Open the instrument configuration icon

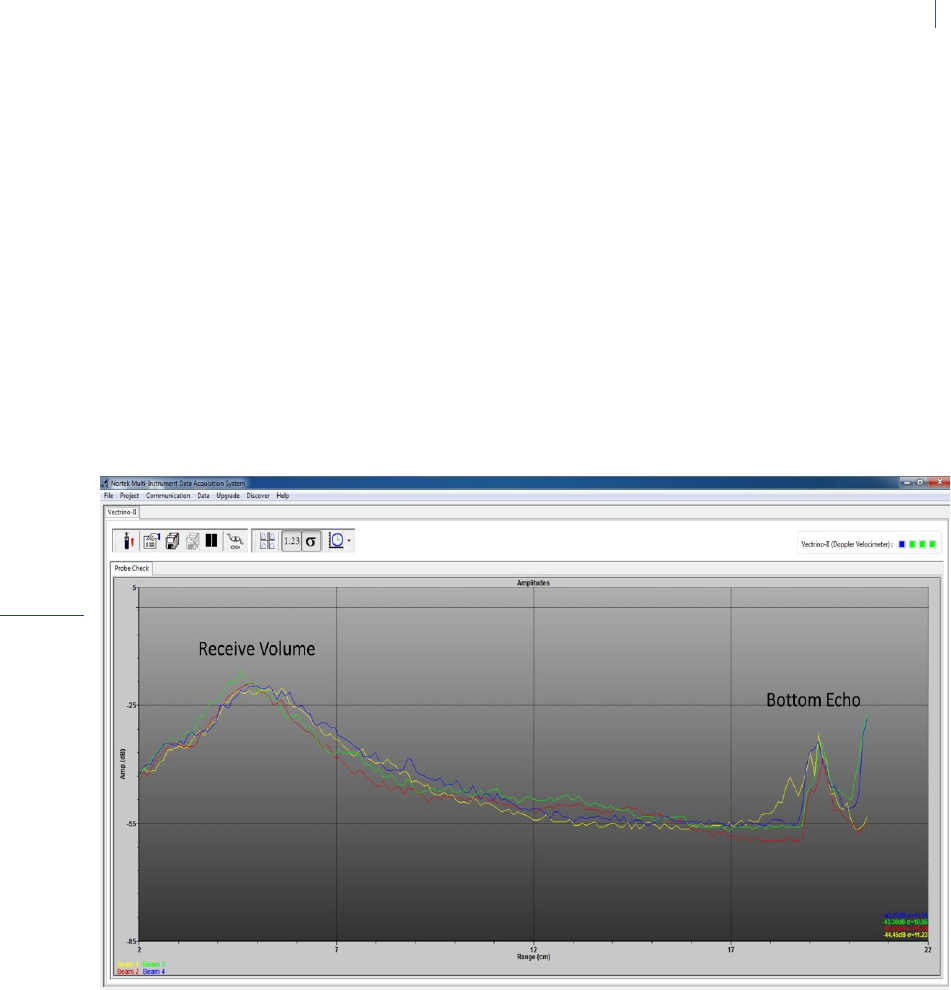click(x=151, y=540)
